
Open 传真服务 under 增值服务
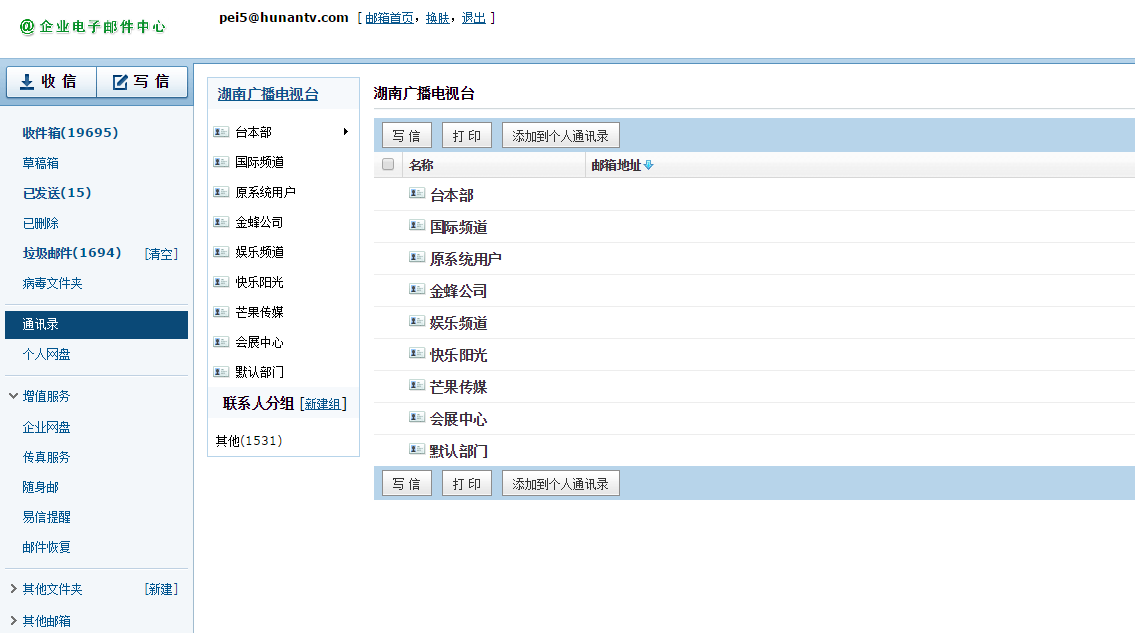click(x=46, y=457)
